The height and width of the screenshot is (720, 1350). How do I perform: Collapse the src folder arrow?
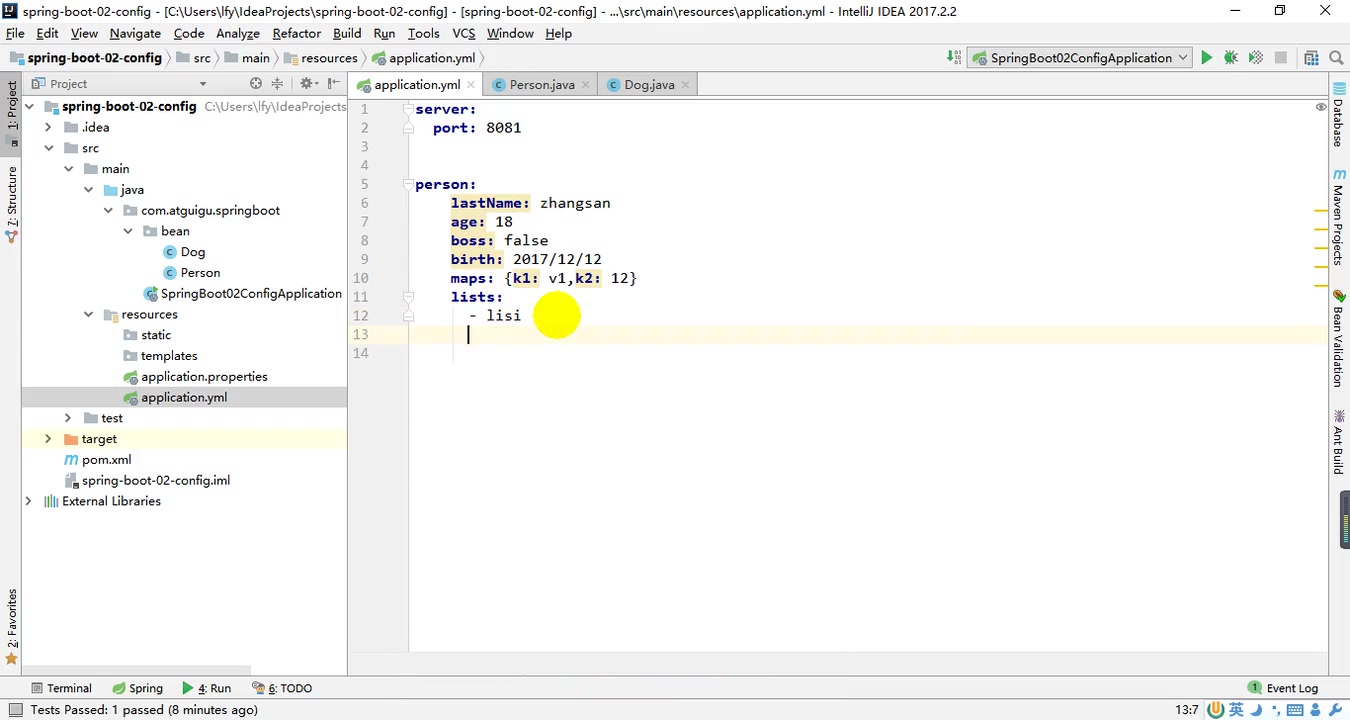(48, 148)
